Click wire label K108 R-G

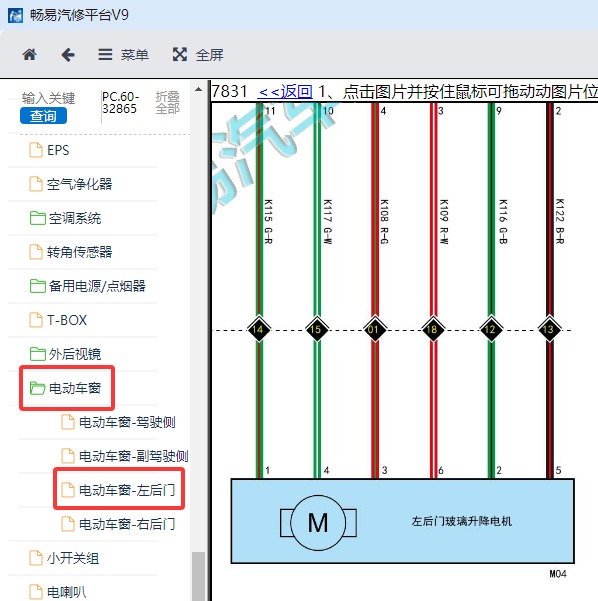point(384,221)
